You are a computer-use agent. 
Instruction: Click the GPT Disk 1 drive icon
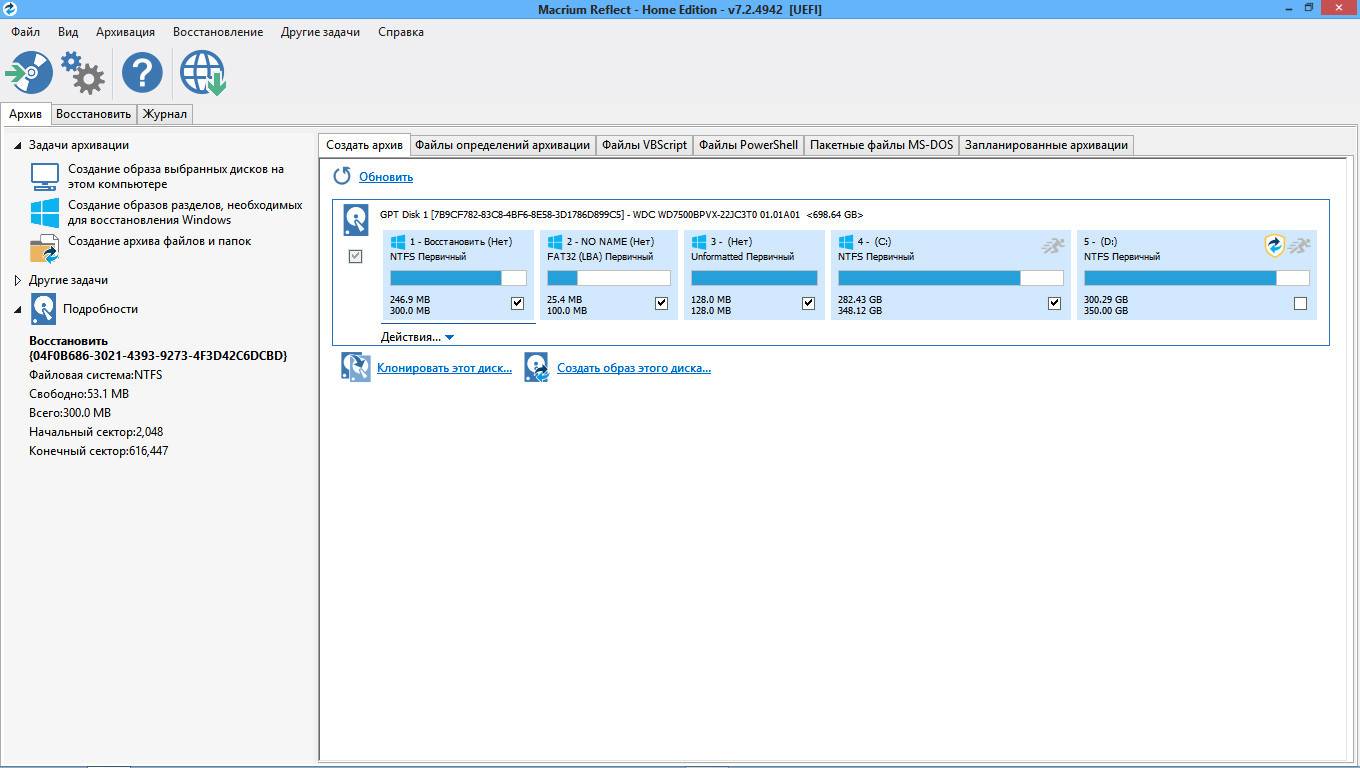pos(356,220)
